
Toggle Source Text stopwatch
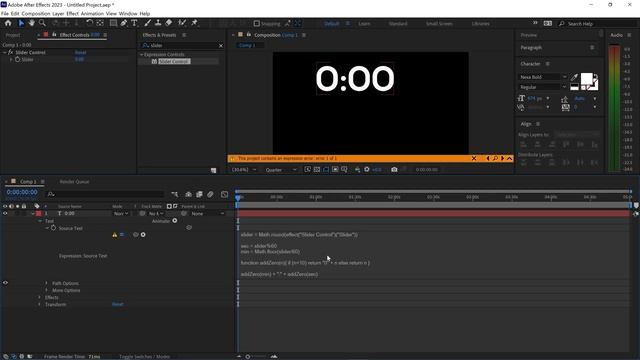(53, 228)
